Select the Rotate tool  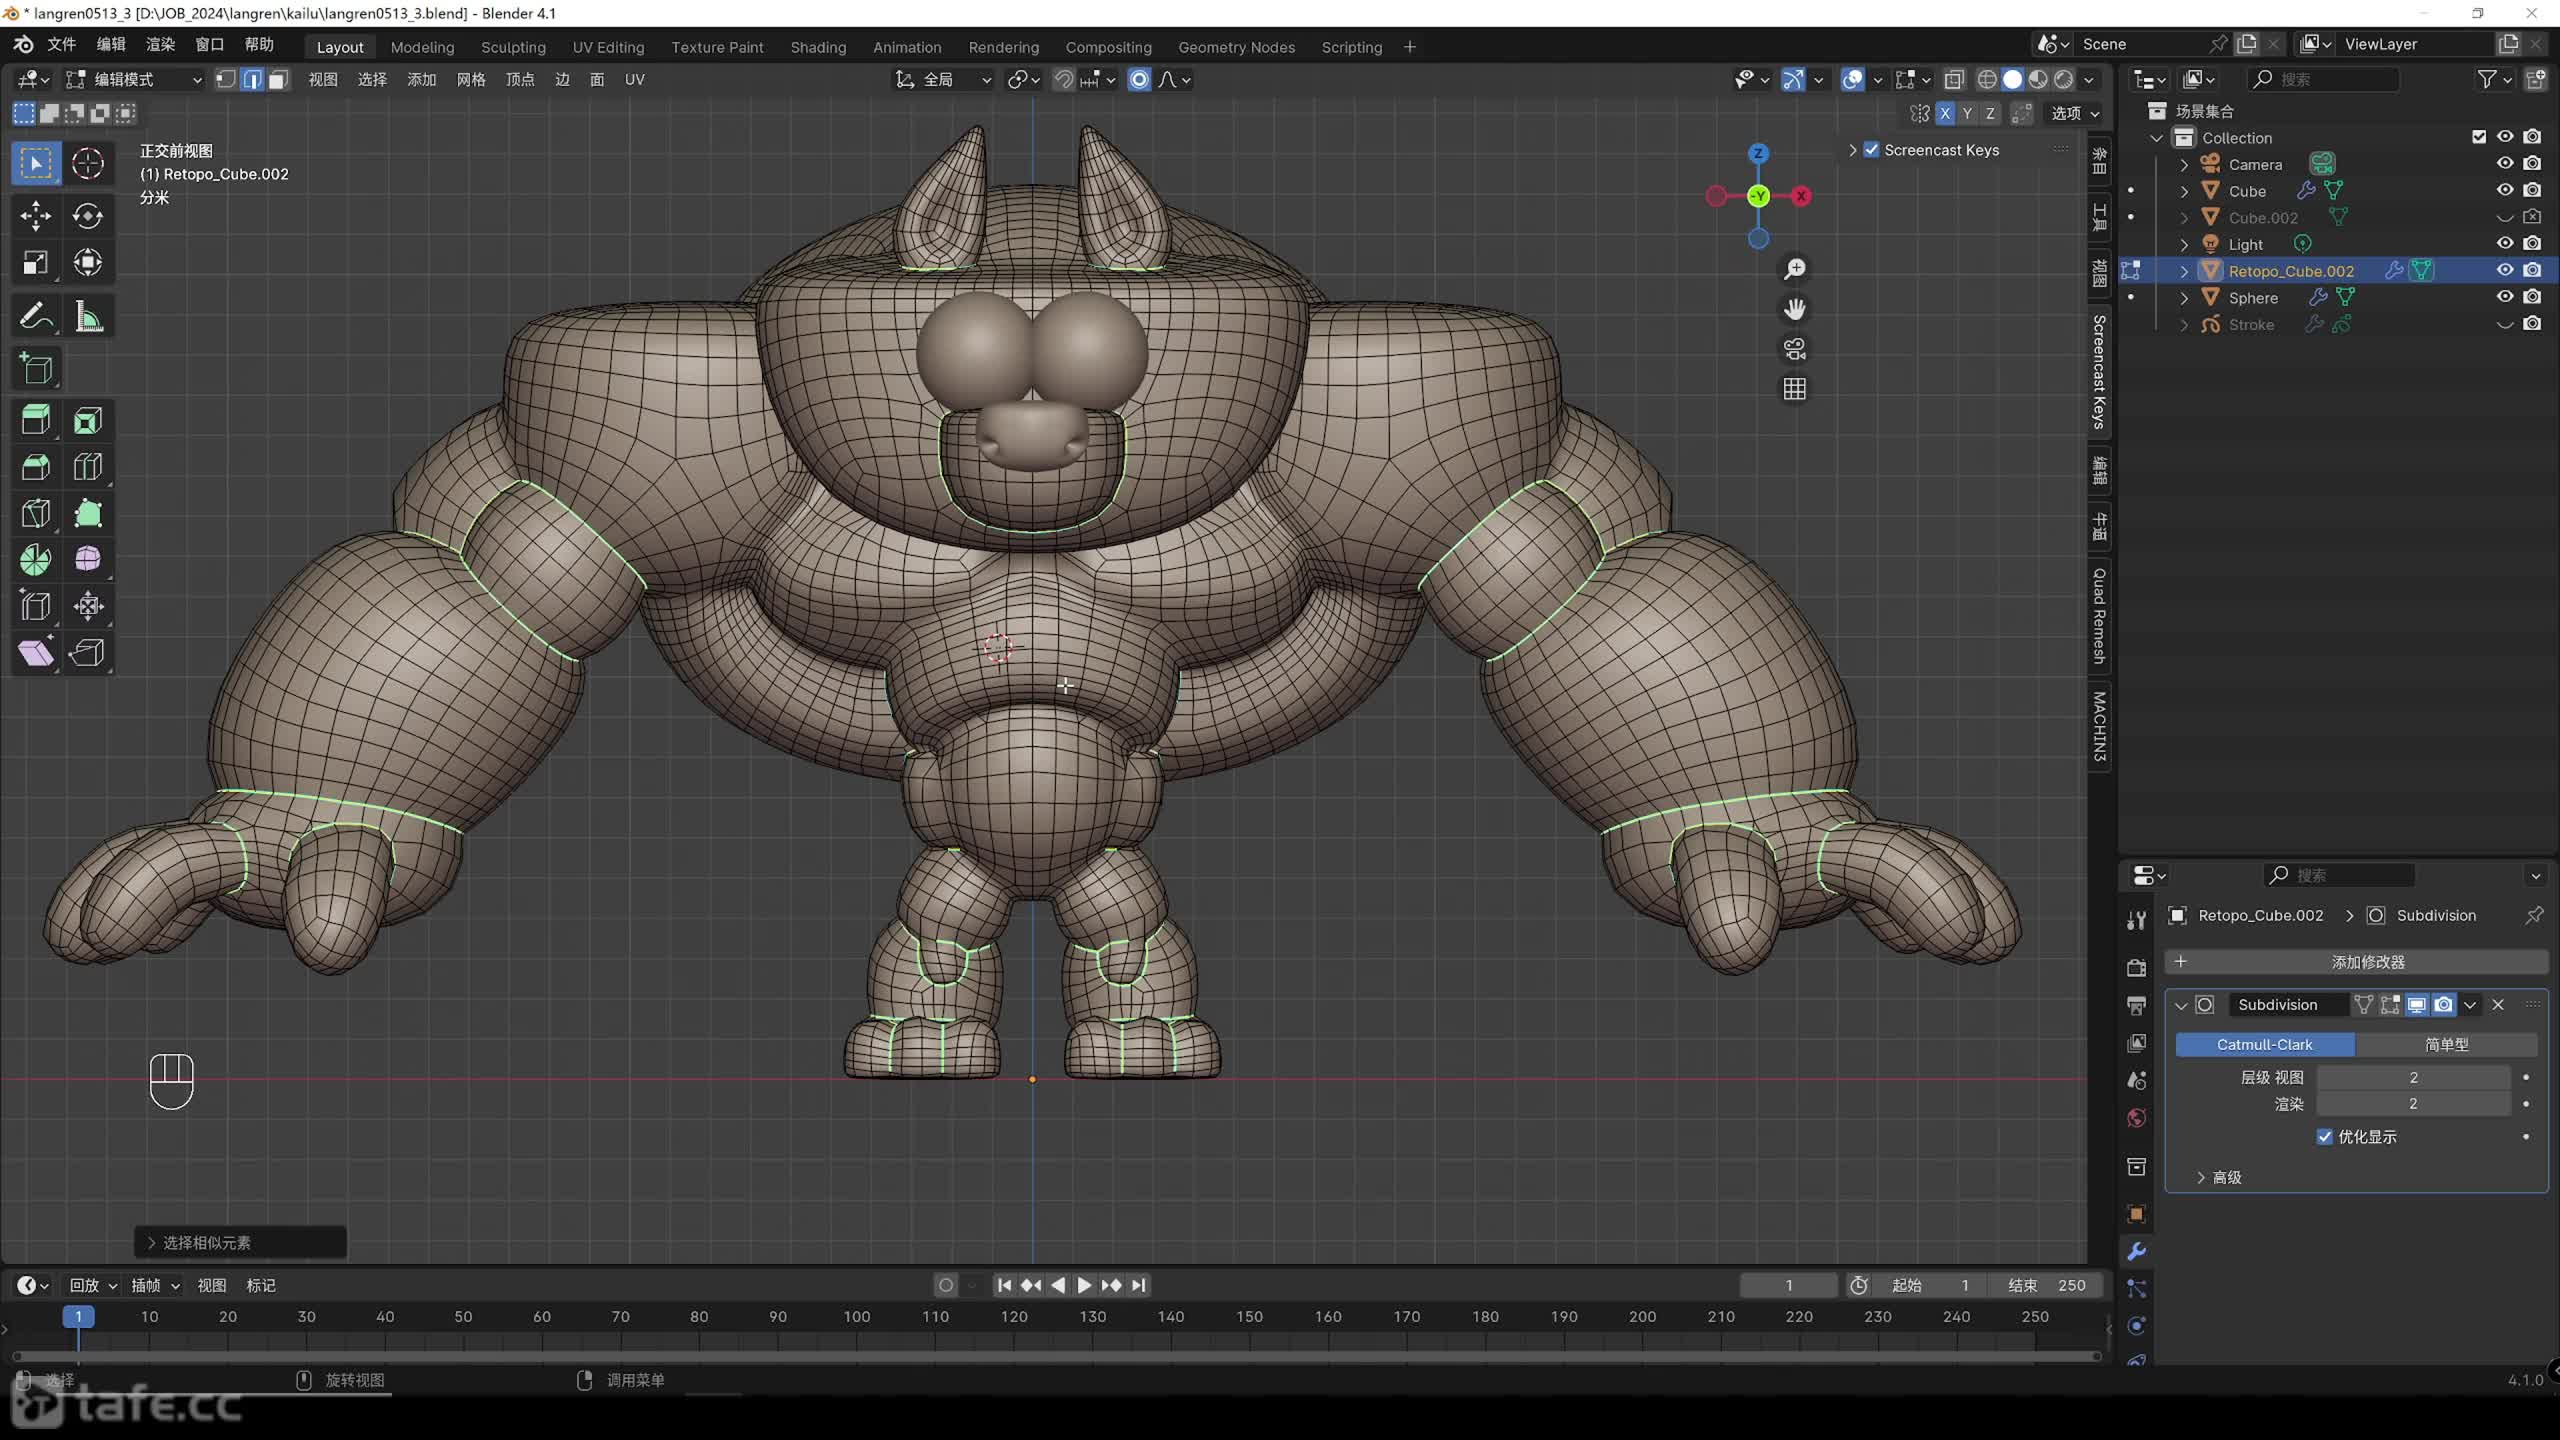tap(88, 215)
